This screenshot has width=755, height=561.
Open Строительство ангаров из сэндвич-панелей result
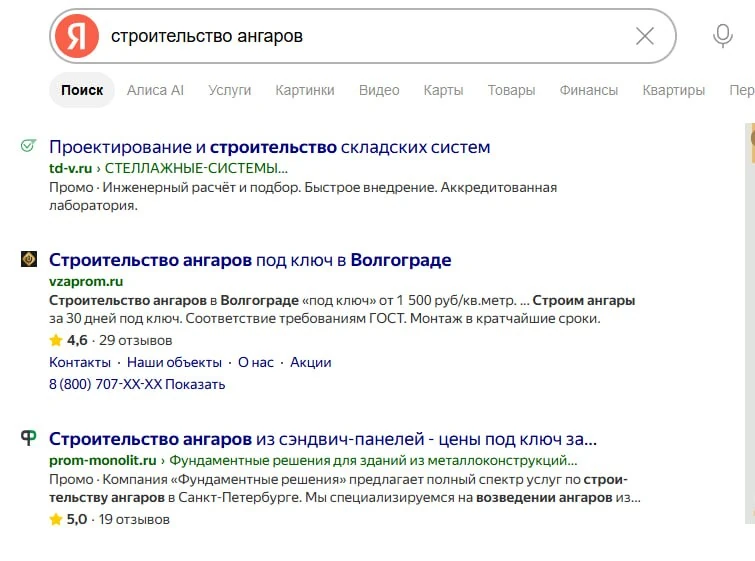coord(323,439)
